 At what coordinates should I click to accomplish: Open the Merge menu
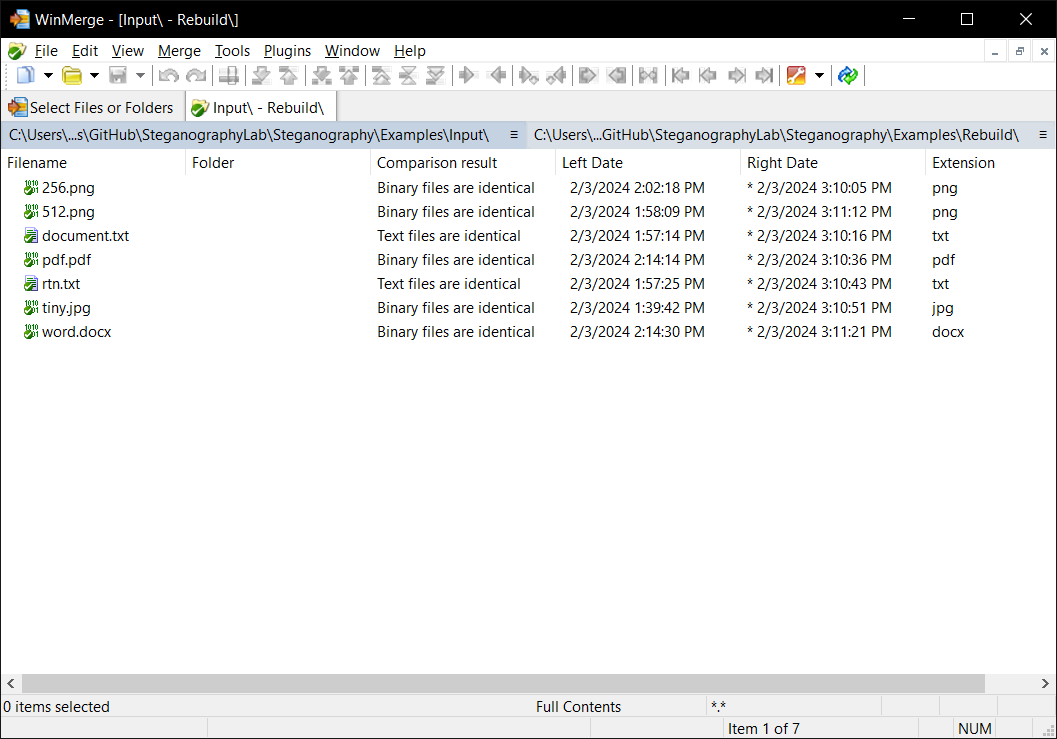[179, 51]
